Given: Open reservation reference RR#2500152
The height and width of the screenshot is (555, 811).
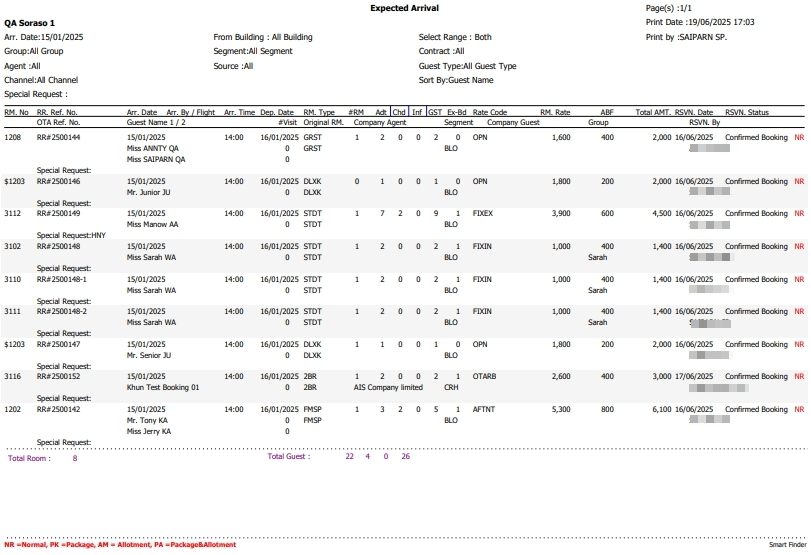Looking at the screenshot, I should (58, 377).
